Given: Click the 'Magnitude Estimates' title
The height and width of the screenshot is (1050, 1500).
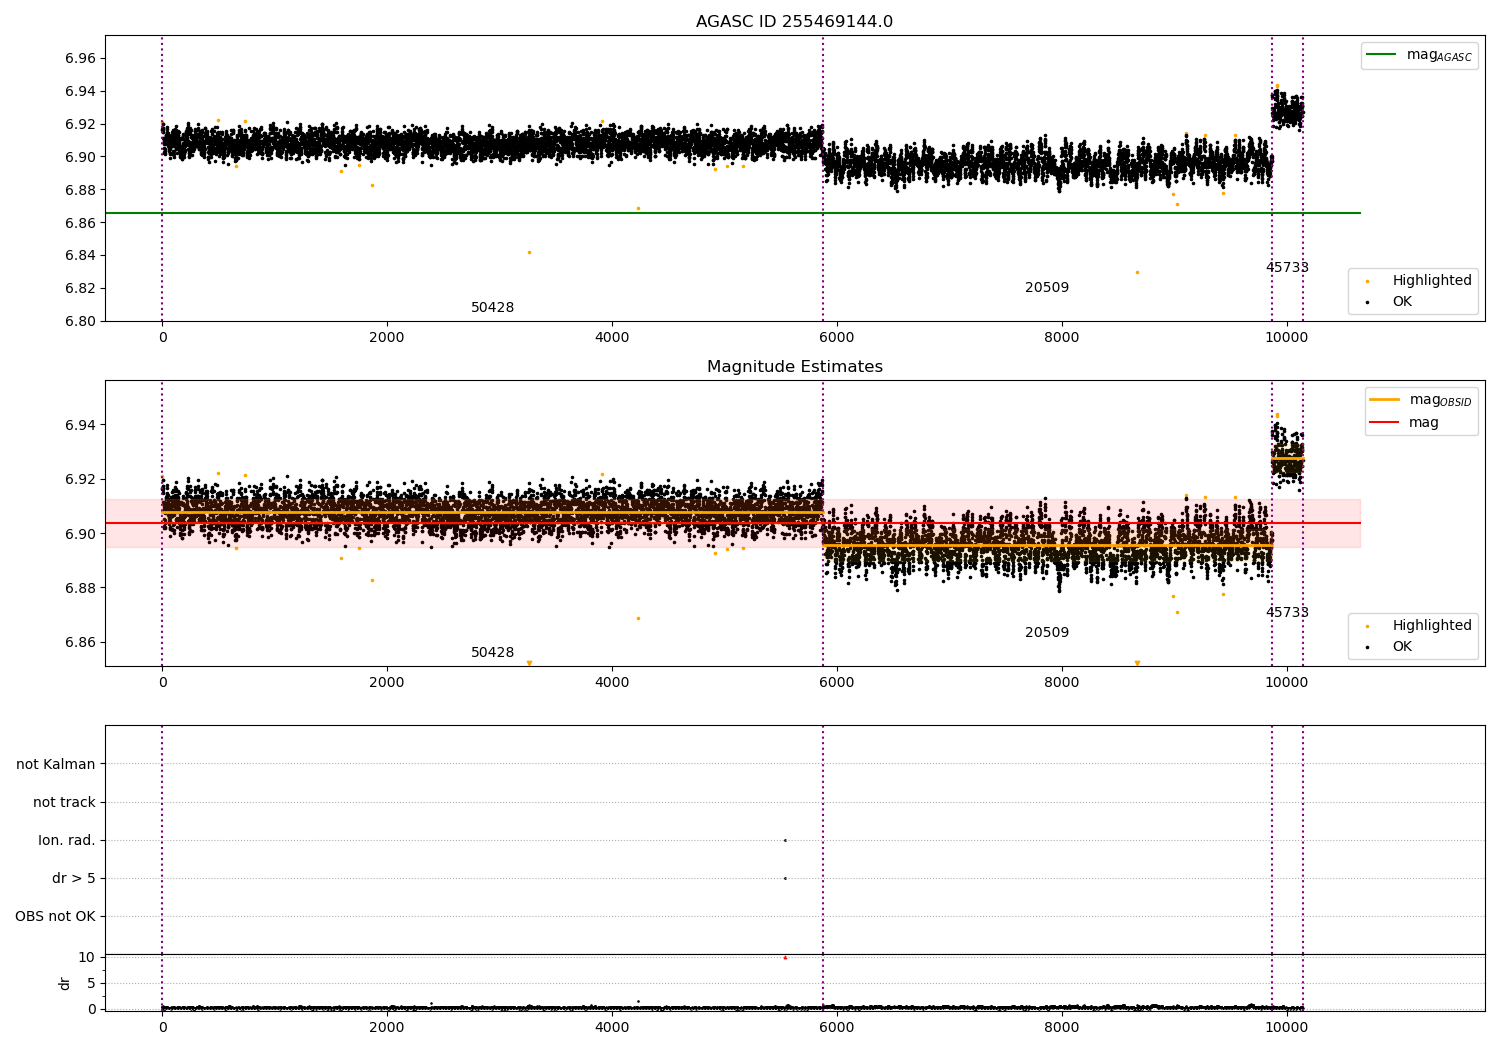Looking at the screenshot, I should pos(794,367).
